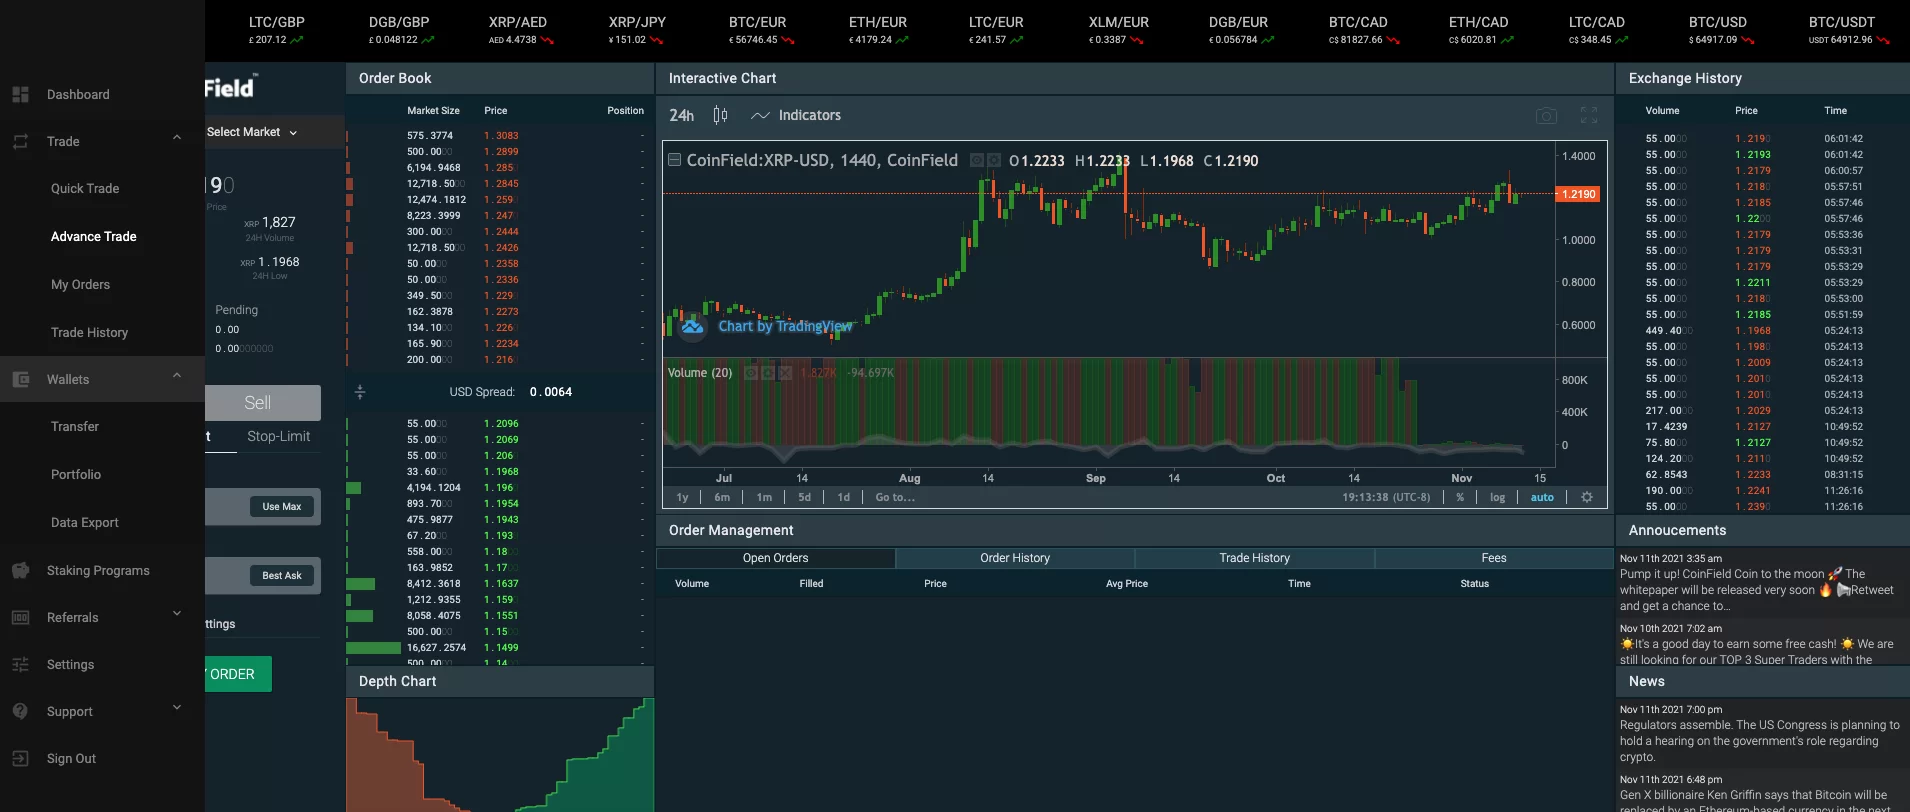The image size is (1910, 812).
Task: Set chart range to 1d
Action: (844, 497)
